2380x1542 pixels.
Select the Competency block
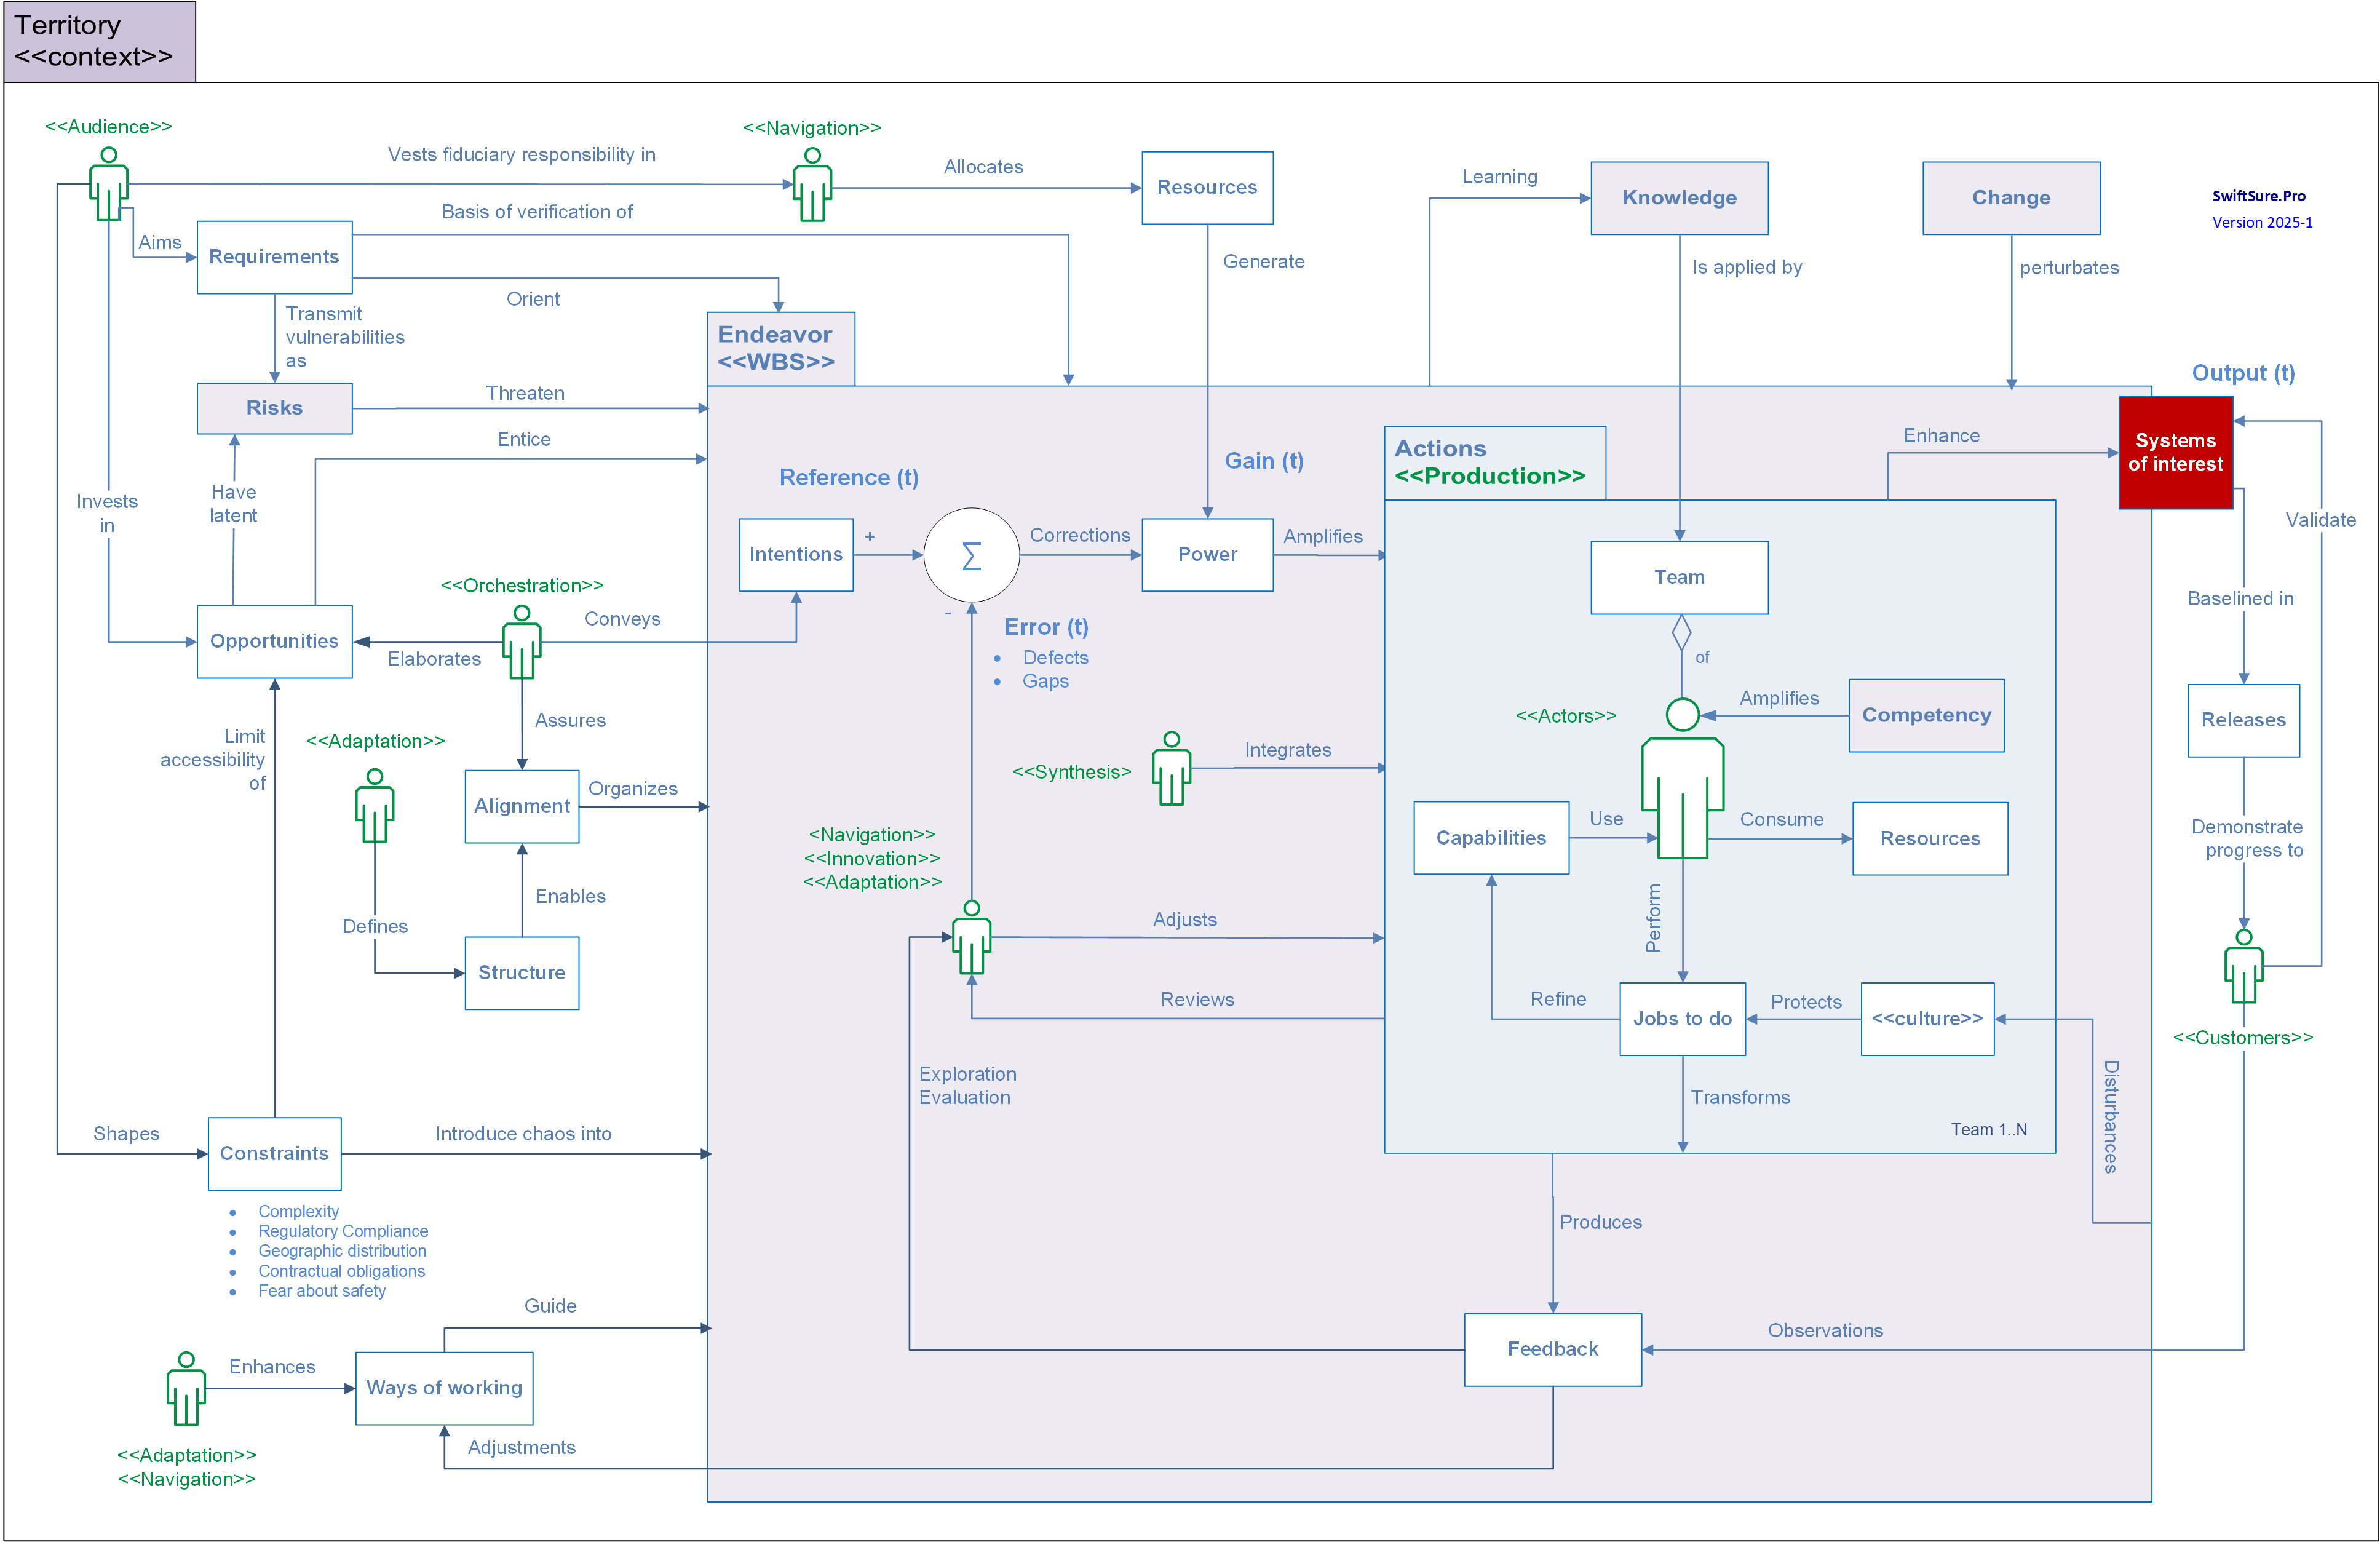click(x=1926, y=715)
